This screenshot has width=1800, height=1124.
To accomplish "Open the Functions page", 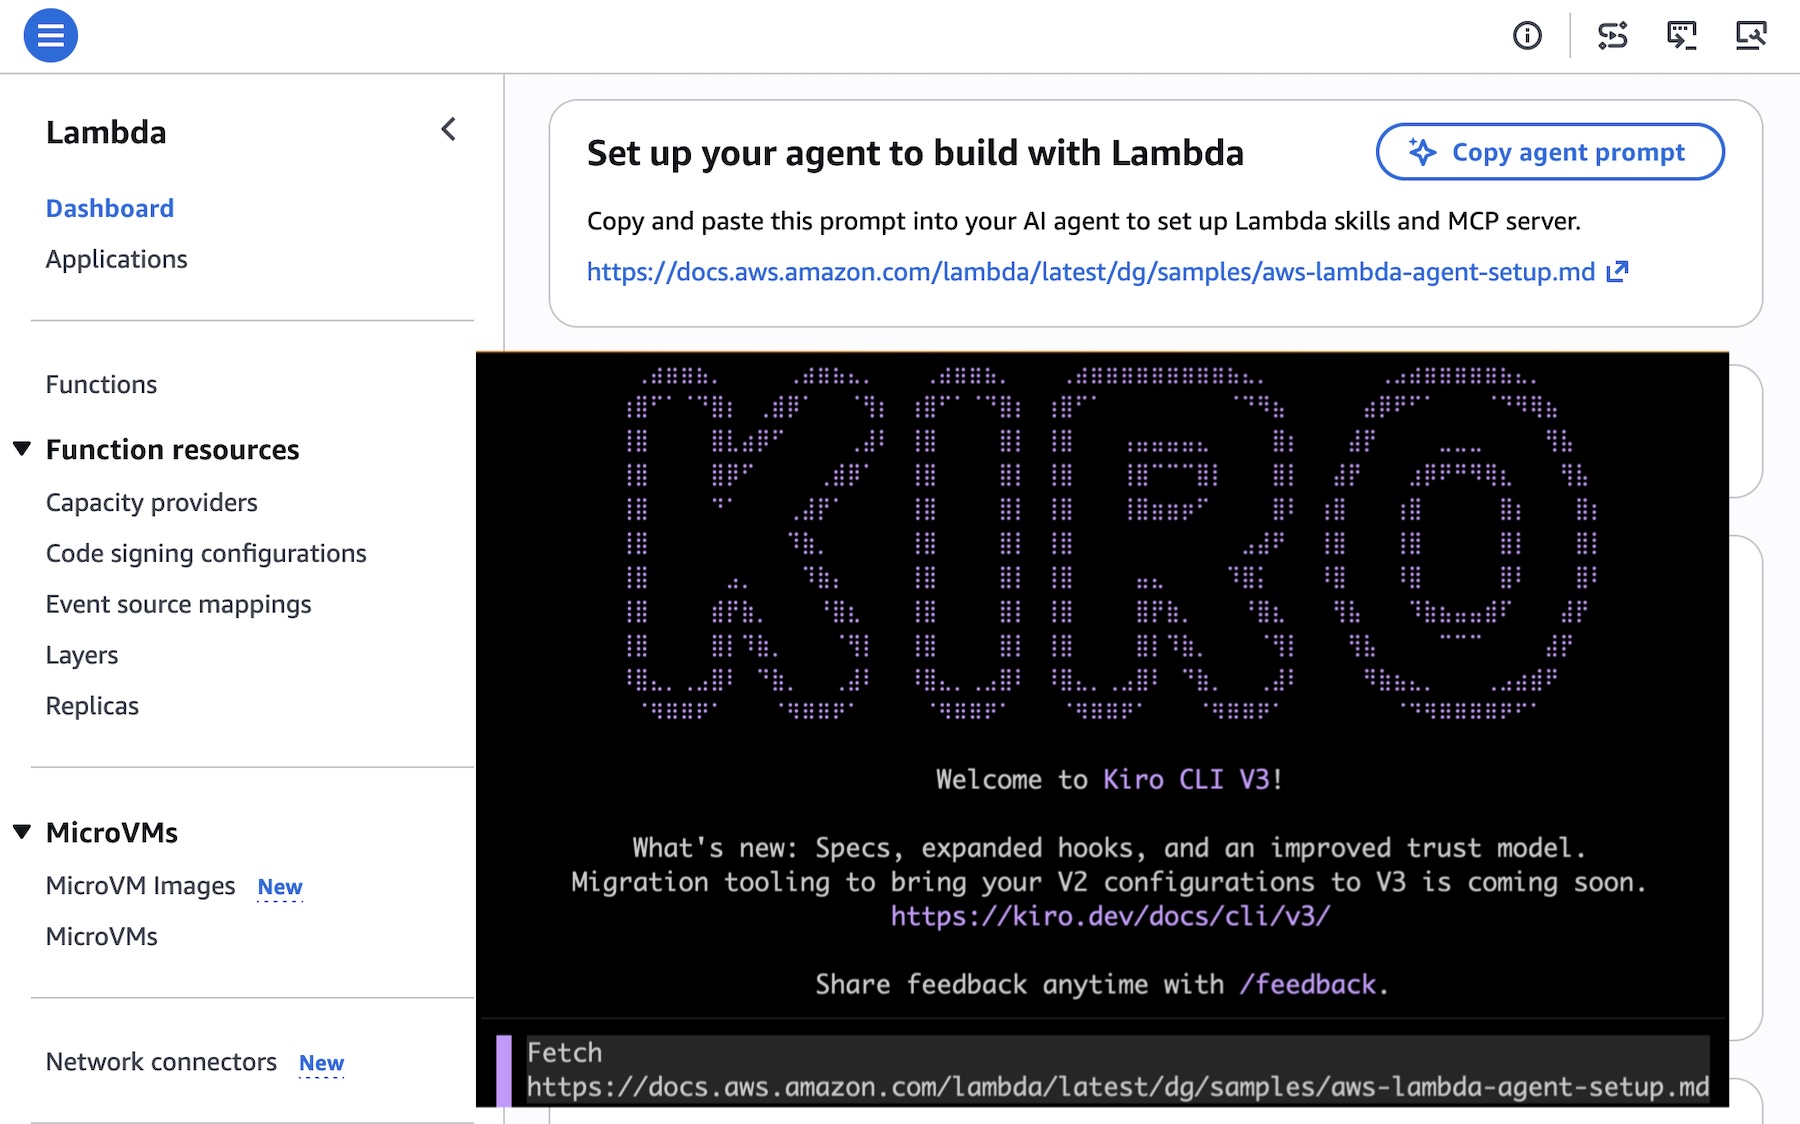I will point(101,385).
